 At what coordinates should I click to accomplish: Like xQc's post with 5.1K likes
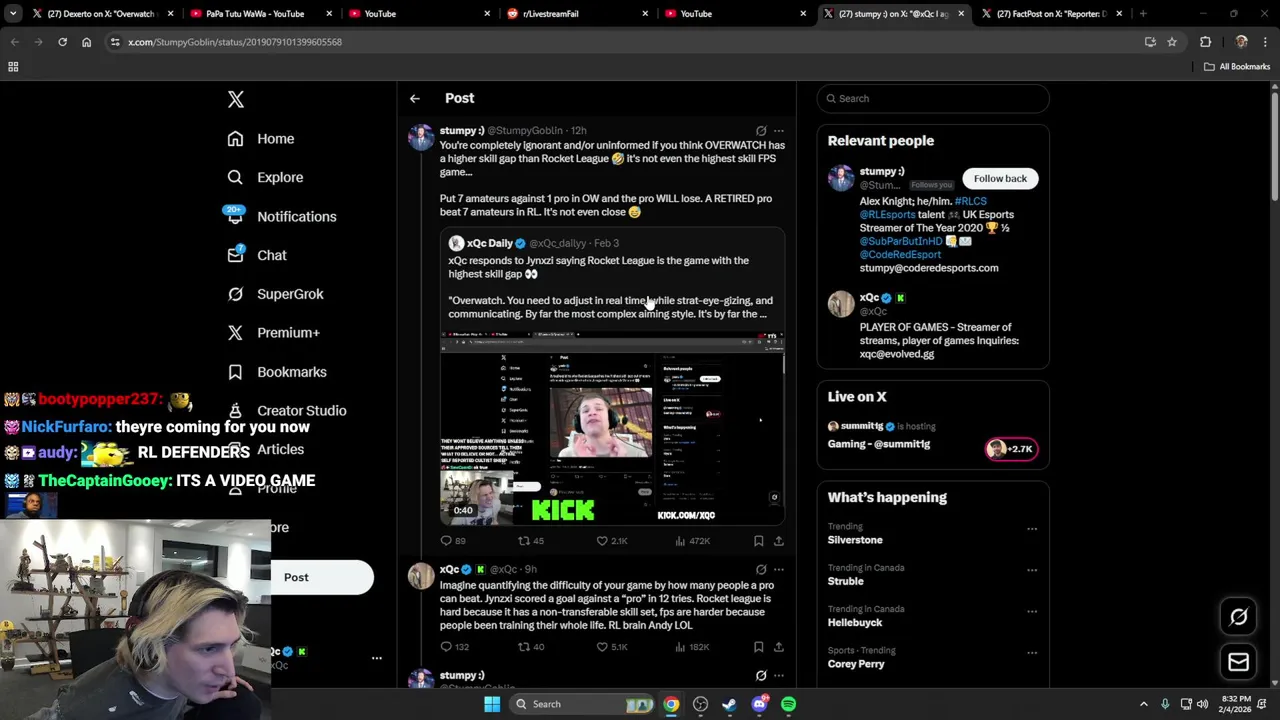tap(612, 647)
